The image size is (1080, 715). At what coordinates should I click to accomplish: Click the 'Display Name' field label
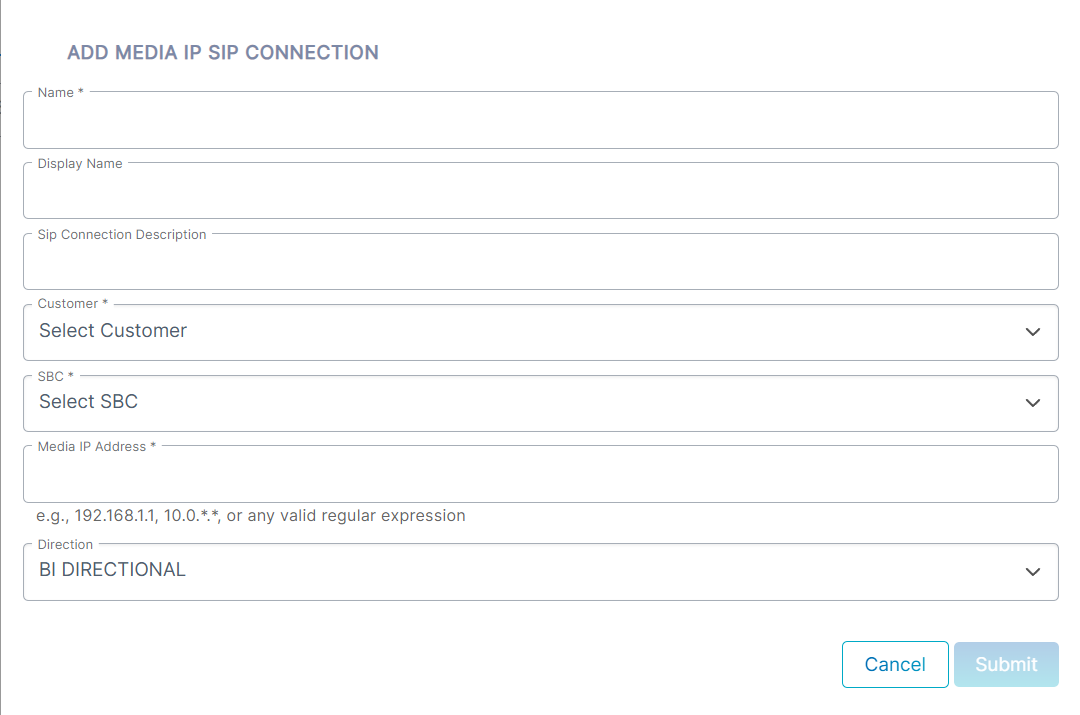(x=80, y=163)
